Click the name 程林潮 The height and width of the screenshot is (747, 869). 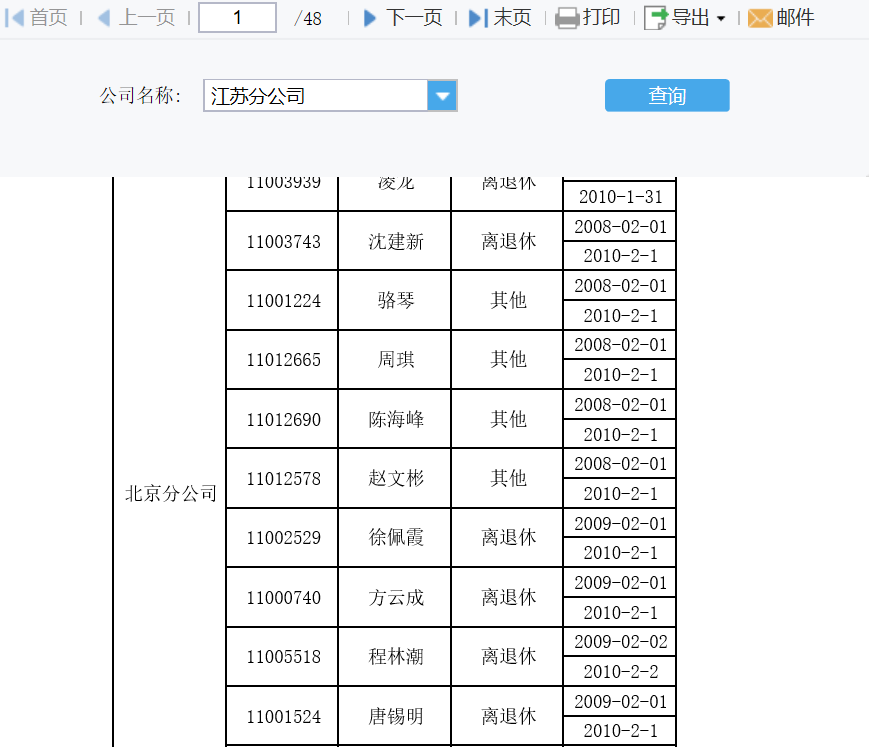[396, 657]
